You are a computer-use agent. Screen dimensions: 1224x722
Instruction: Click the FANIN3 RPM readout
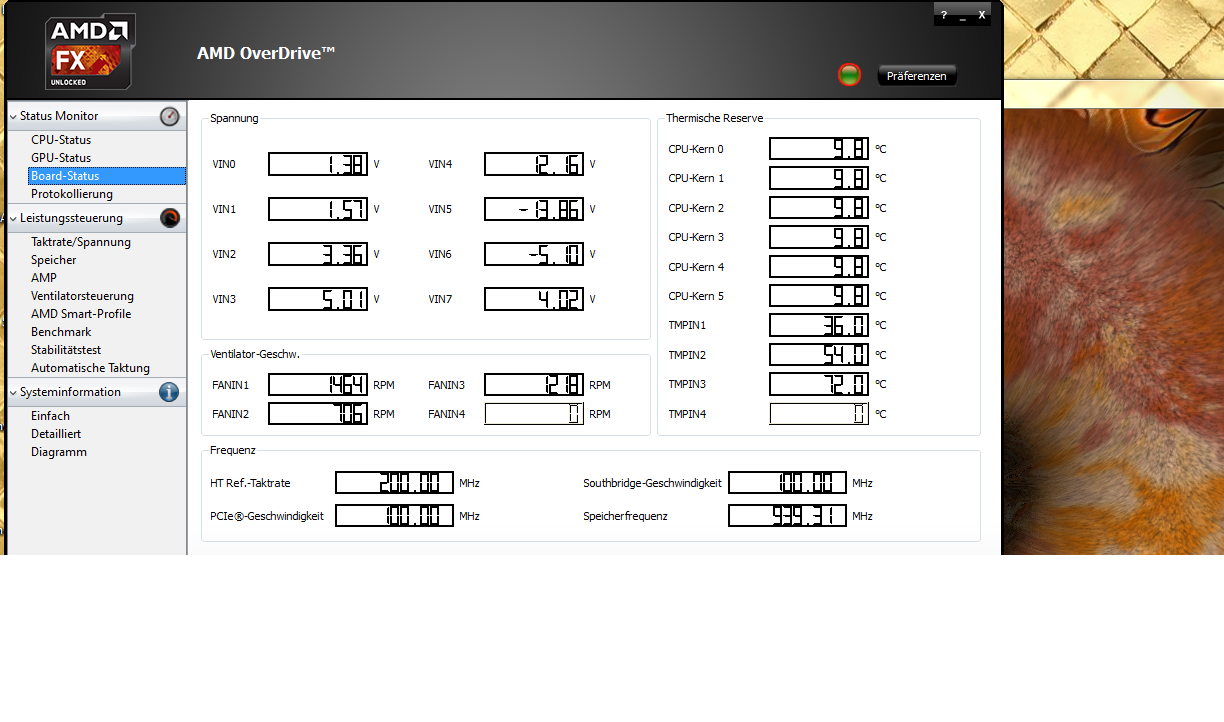pos(534,385)
